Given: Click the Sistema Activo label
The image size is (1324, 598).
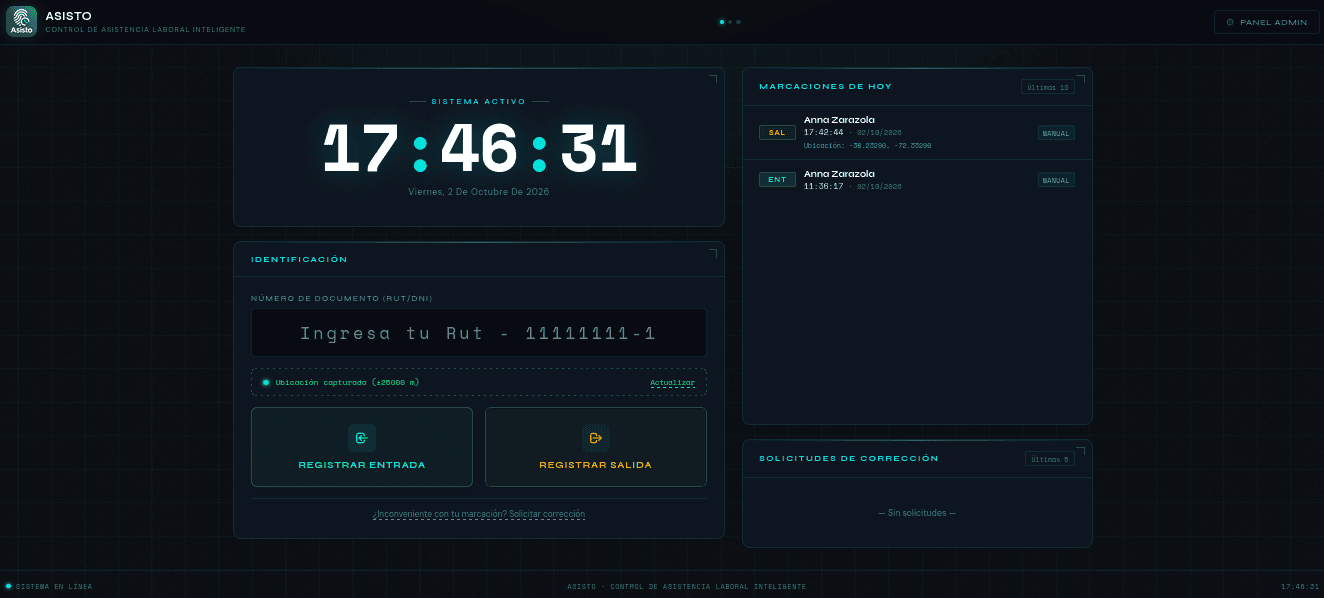Looking at the screenshot, I should 479,101.
